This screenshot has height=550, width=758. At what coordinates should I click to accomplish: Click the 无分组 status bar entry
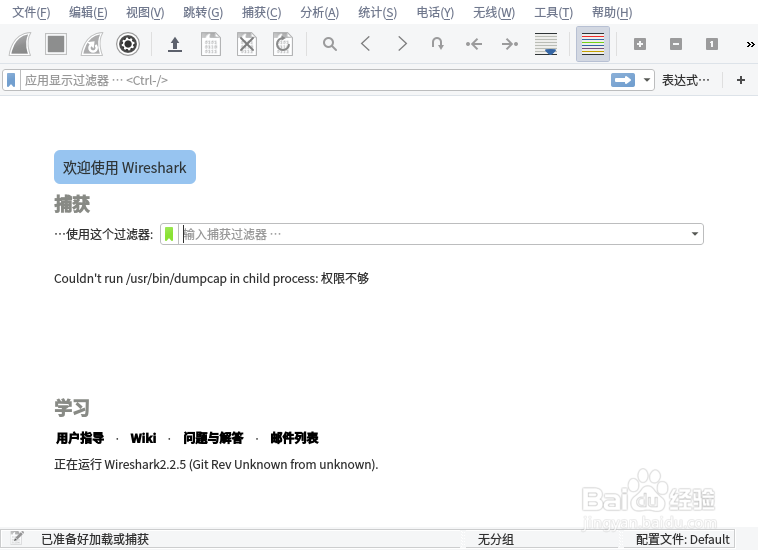click(496, 539)
